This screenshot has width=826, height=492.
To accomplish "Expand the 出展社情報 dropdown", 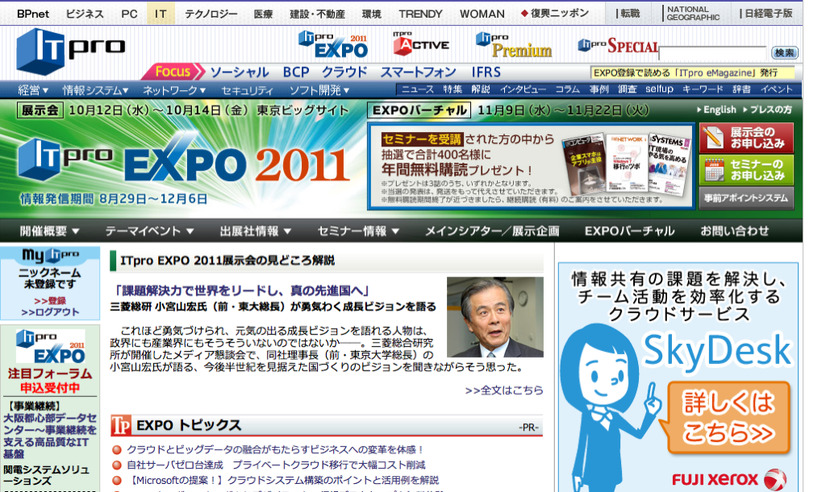I will pos(255,231).
